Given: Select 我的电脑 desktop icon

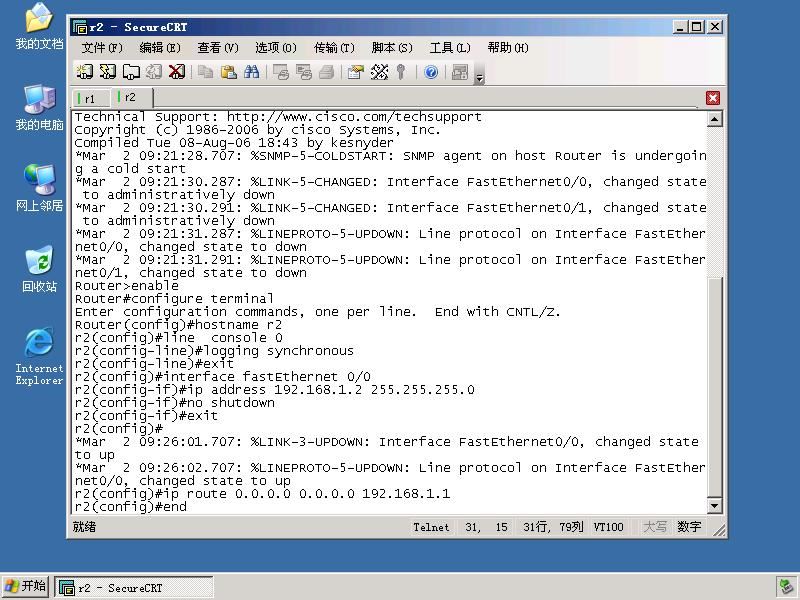Looking at the screenshot, I should click(x=39, y=108).
